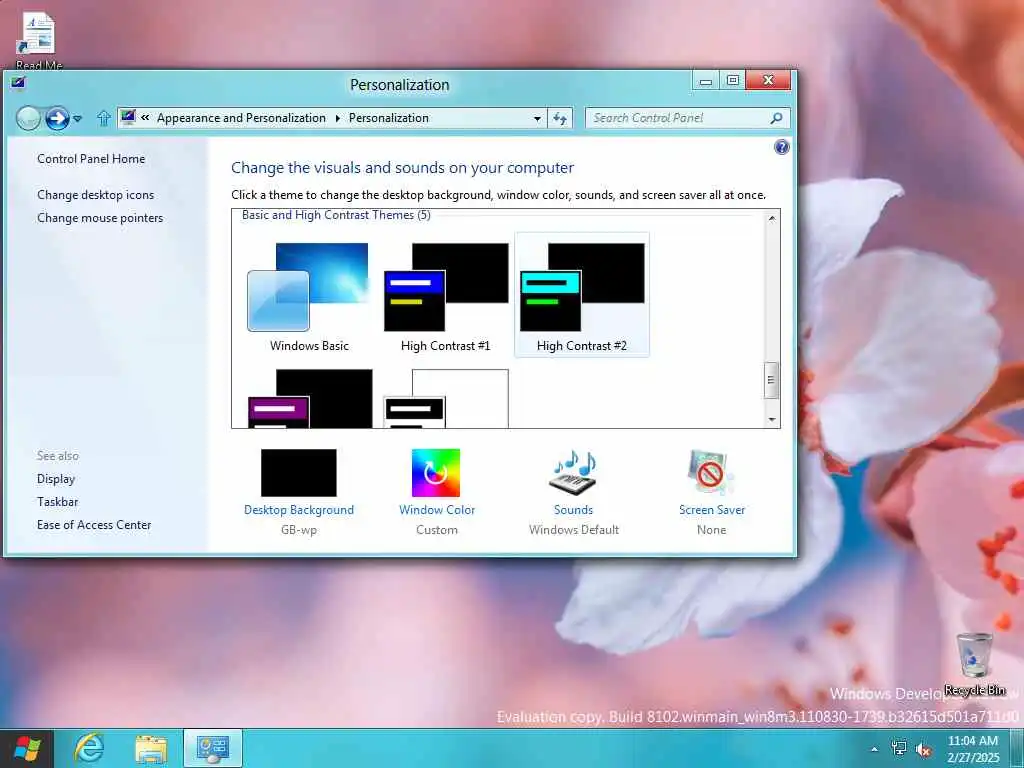This screenshot has height=768, width=1024.
Task: Go forward with the blue arrow button
Action: (x=57, y=118)
